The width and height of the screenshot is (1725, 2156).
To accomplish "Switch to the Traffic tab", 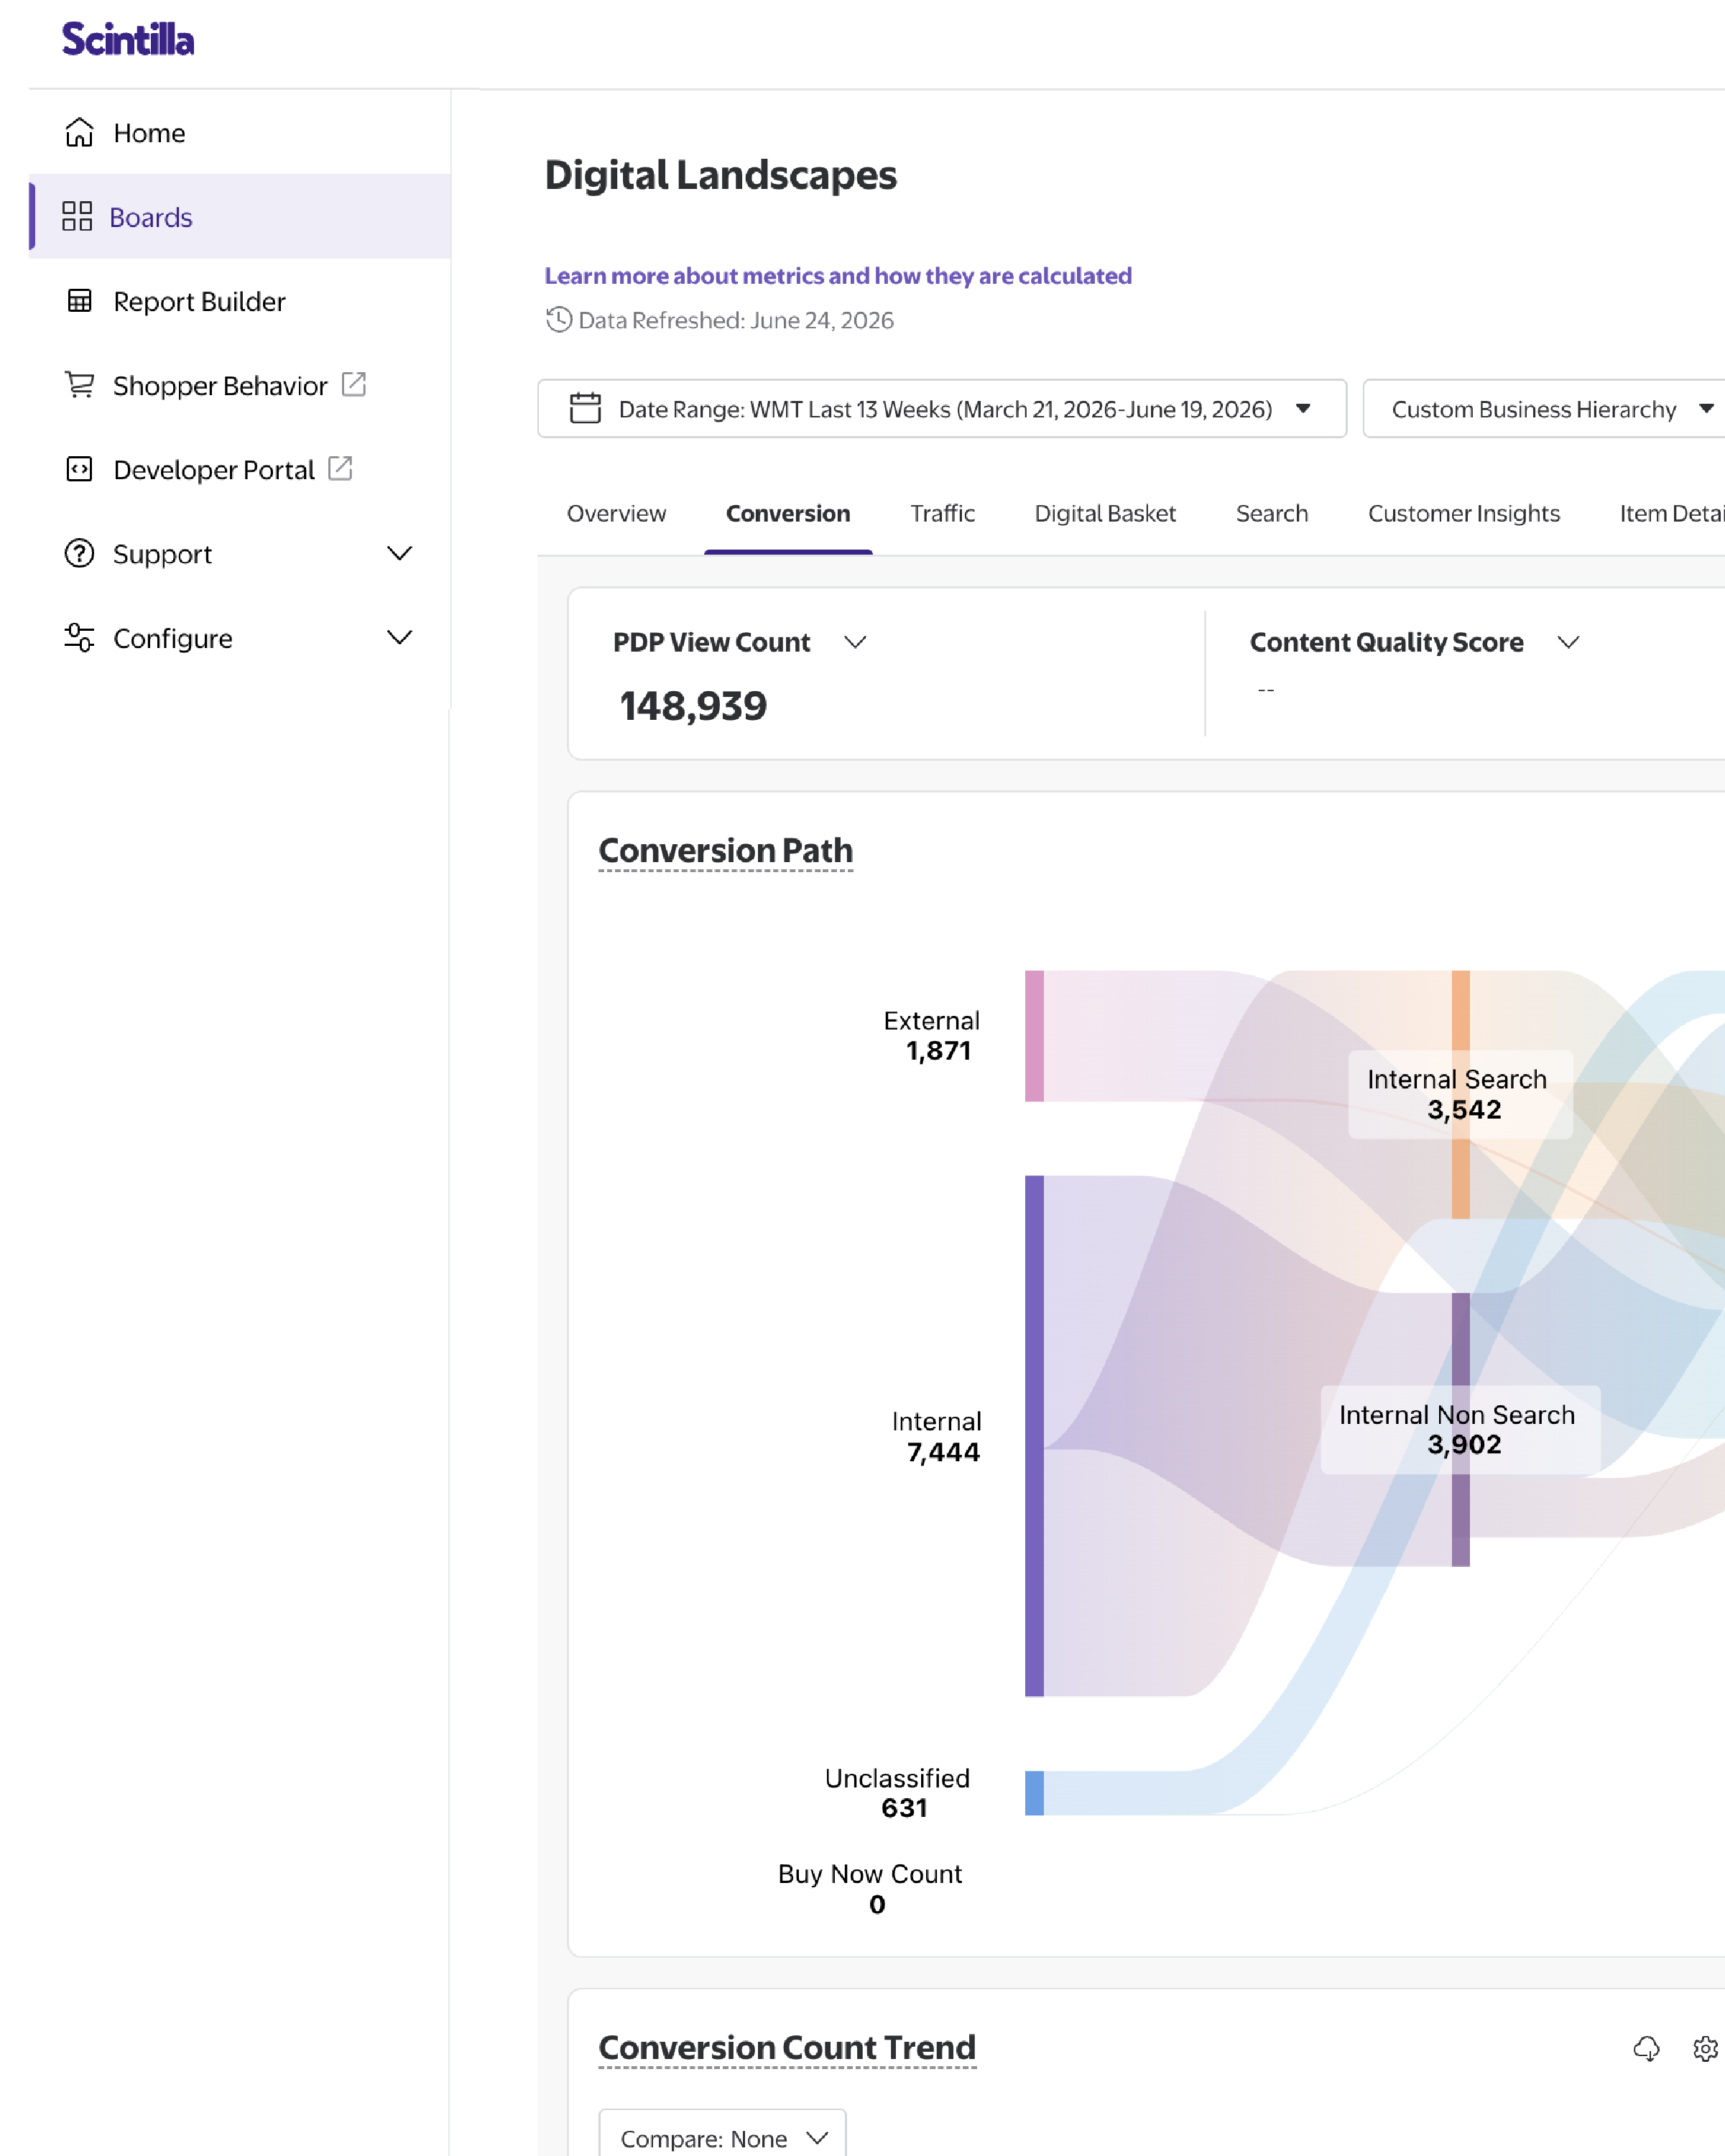I will click(x=942, y=513).
